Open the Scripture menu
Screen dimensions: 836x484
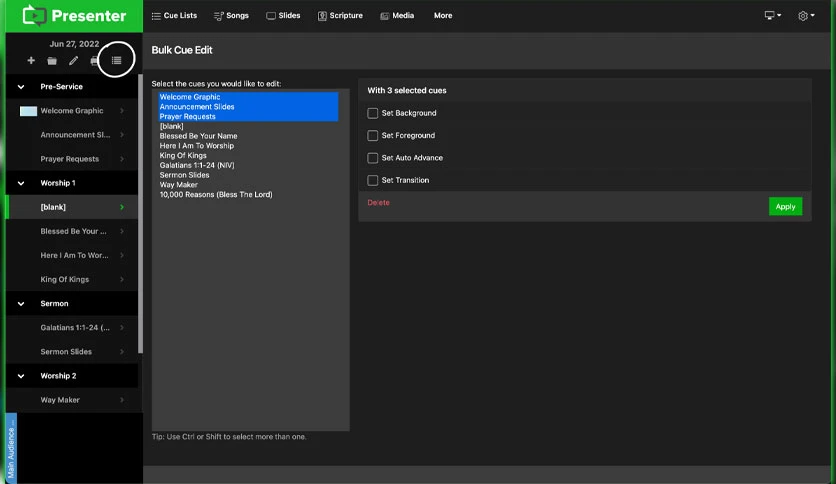pyautogui.click(x=340, y=15)
